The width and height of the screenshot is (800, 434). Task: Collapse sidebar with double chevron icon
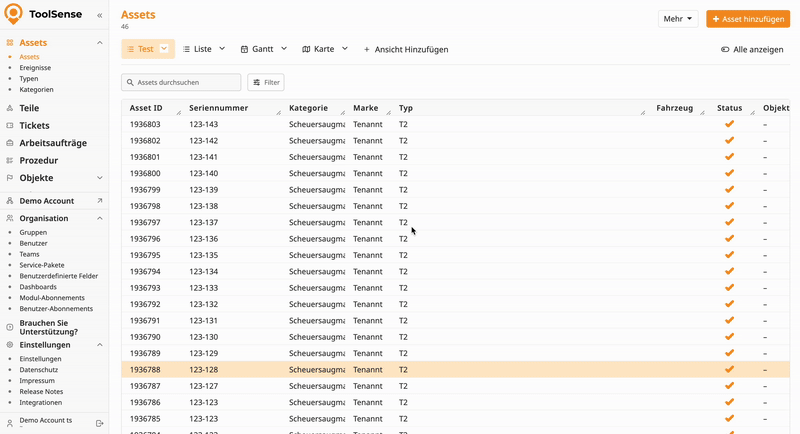pos(99,16)
